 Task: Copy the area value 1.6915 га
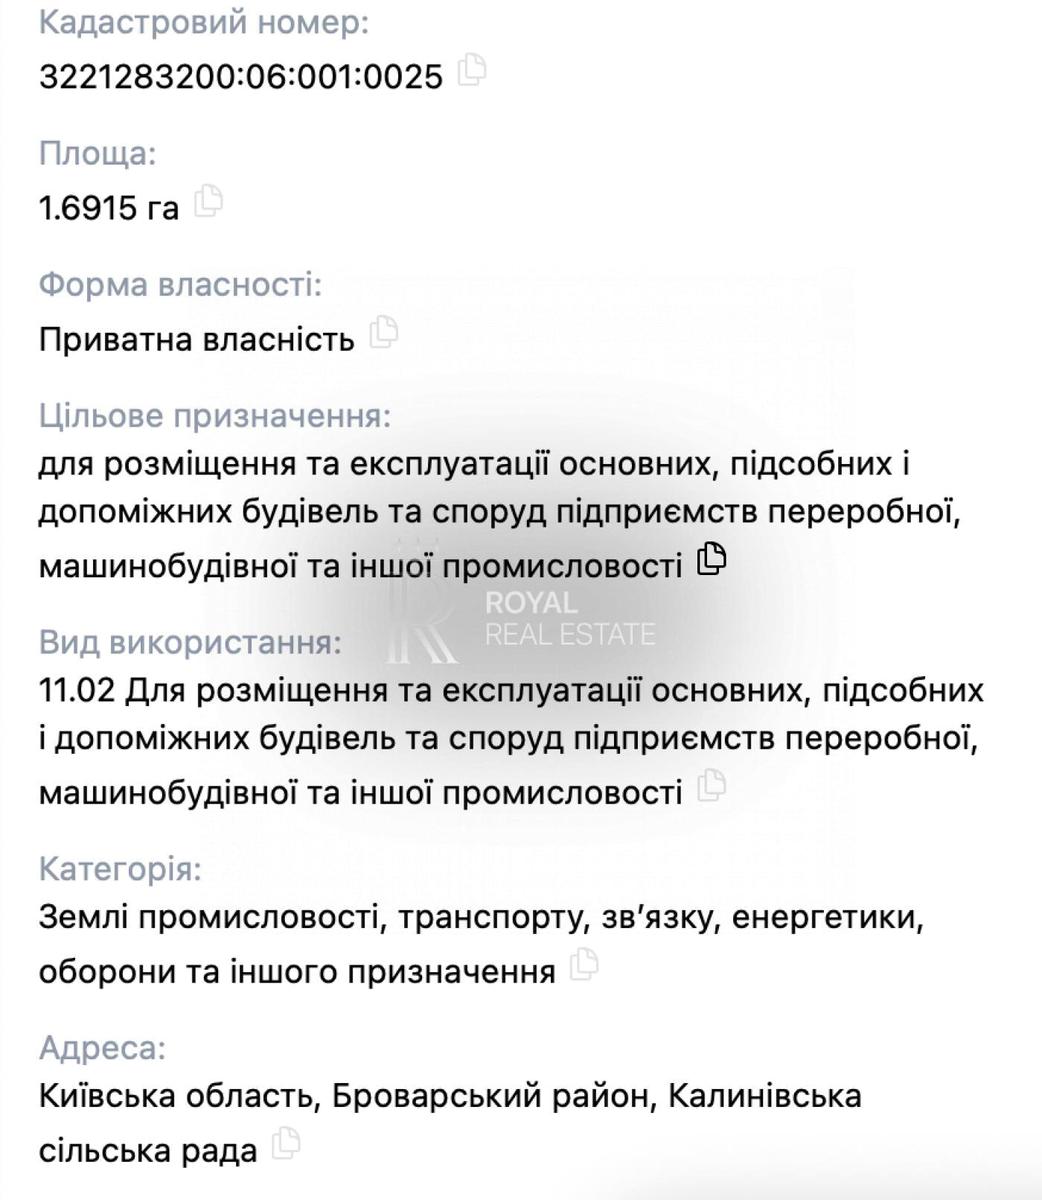coord(208,201)
